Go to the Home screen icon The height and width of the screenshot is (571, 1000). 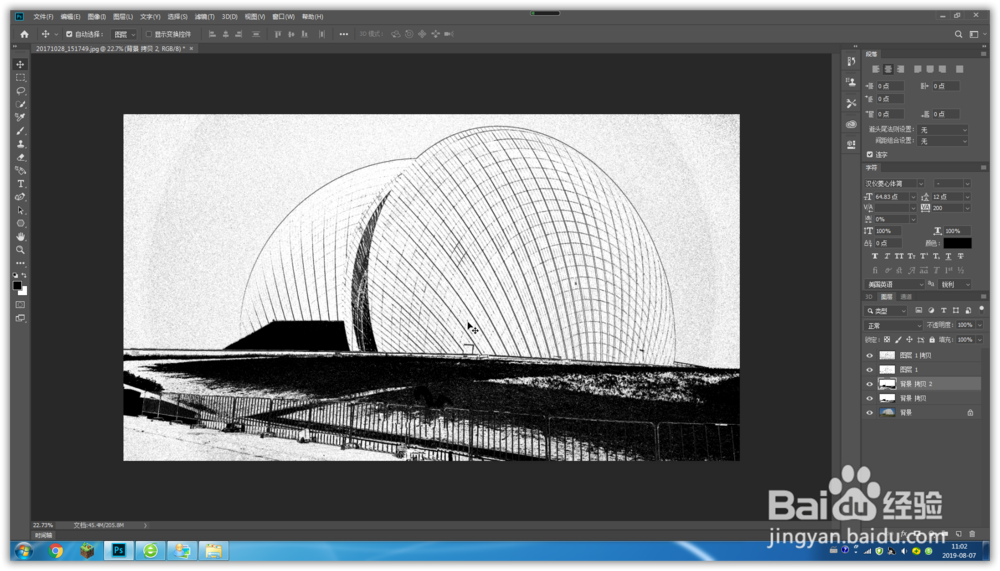[24, 34]
